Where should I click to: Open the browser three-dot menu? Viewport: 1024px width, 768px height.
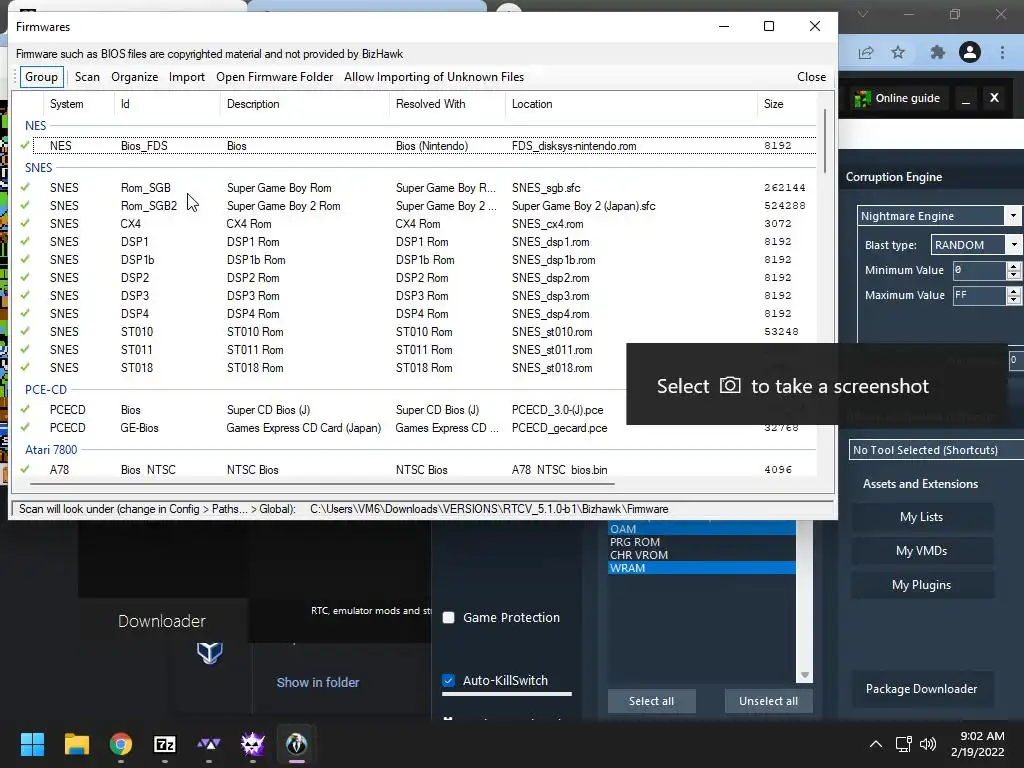point(1002,52)
